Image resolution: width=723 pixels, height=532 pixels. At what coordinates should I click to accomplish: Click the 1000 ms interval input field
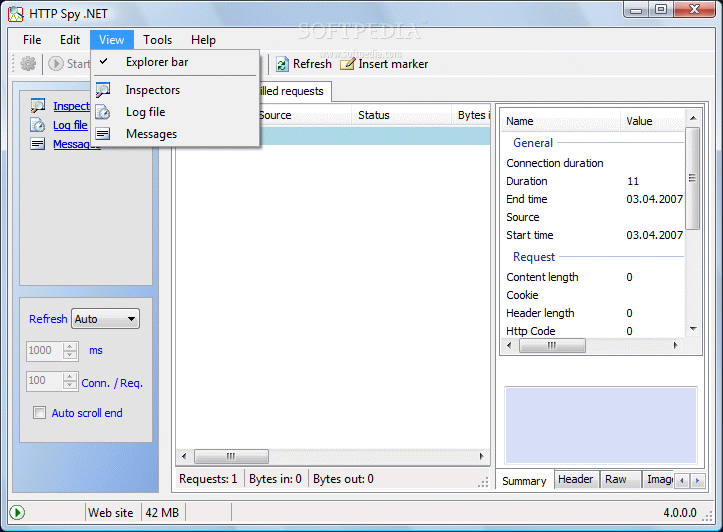(45, 351)
